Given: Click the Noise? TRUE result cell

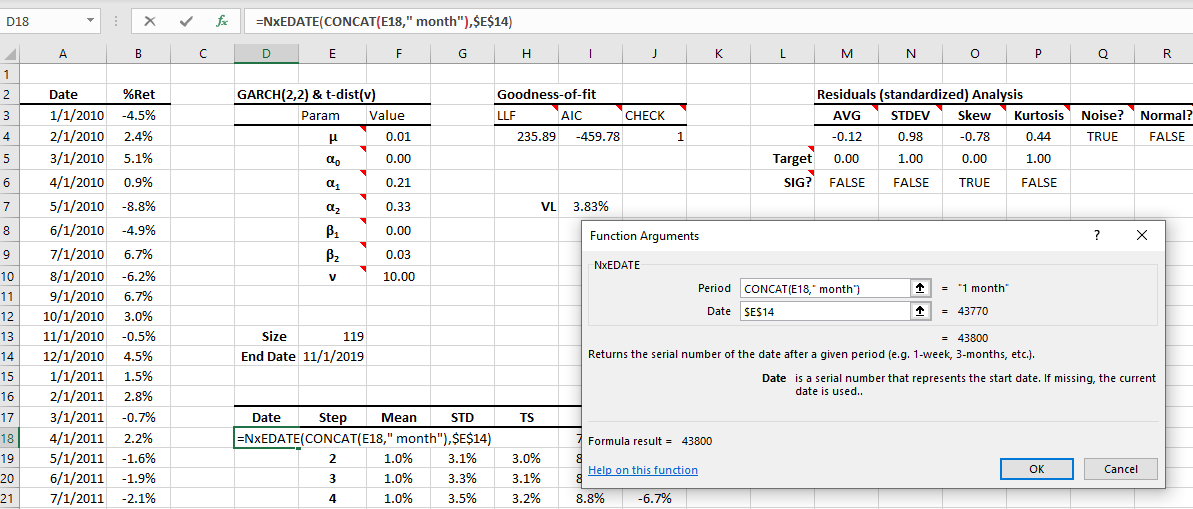Looking at the screenshot, I should pos(1102,136).
